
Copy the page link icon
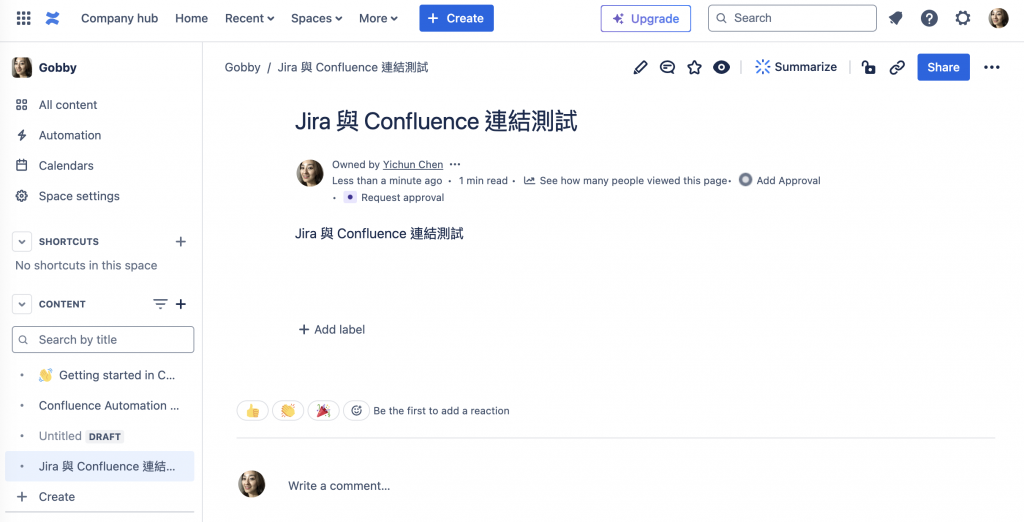point(897,67)
